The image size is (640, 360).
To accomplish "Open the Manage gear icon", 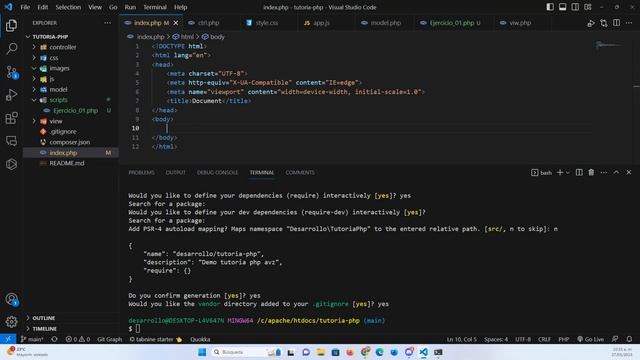I will pyautogui.click(x=11, y=322).
